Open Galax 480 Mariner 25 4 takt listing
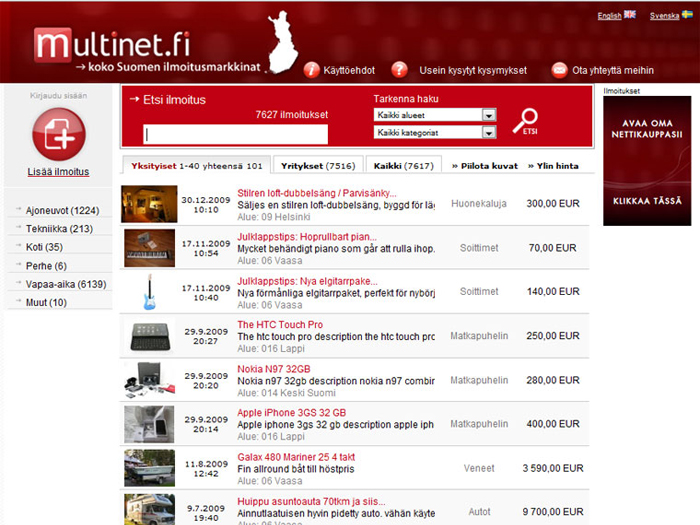Image resolution: width=700 pixels, height=525 pixels. coord(296,457)
